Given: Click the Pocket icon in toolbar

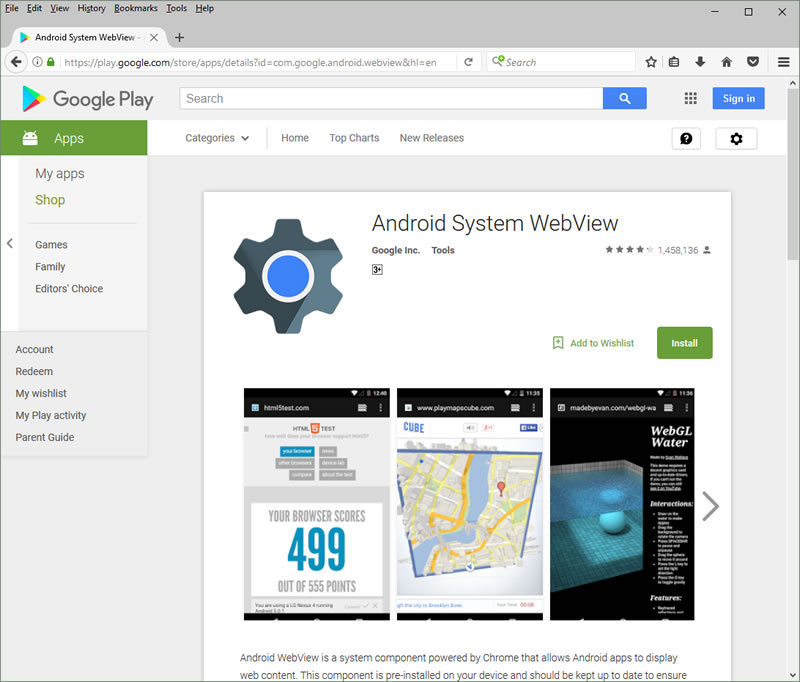Looking at the screenshot, I should coord(753,62).
